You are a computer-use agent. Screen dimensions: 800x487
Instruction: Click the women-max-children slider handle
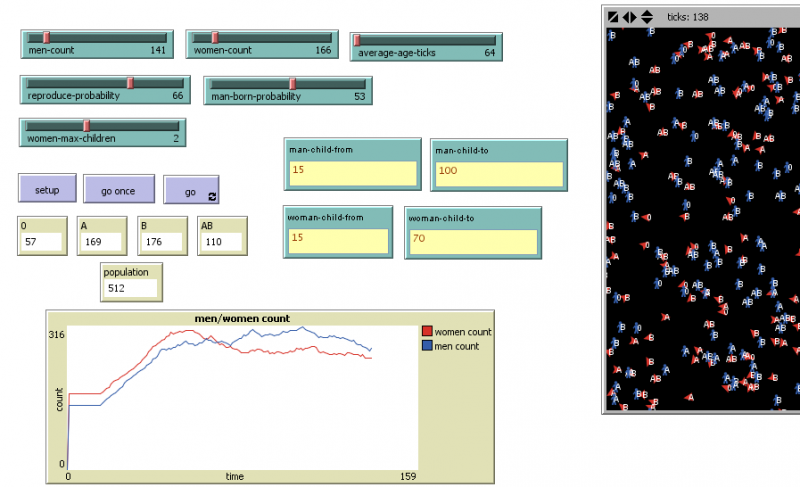(x=86, y=125)
